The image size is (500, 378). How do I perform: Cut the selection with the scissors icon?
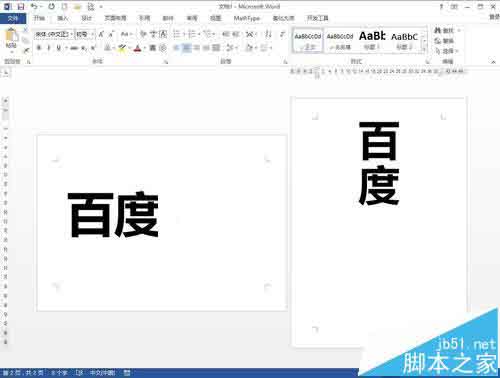tap(26, 31)
